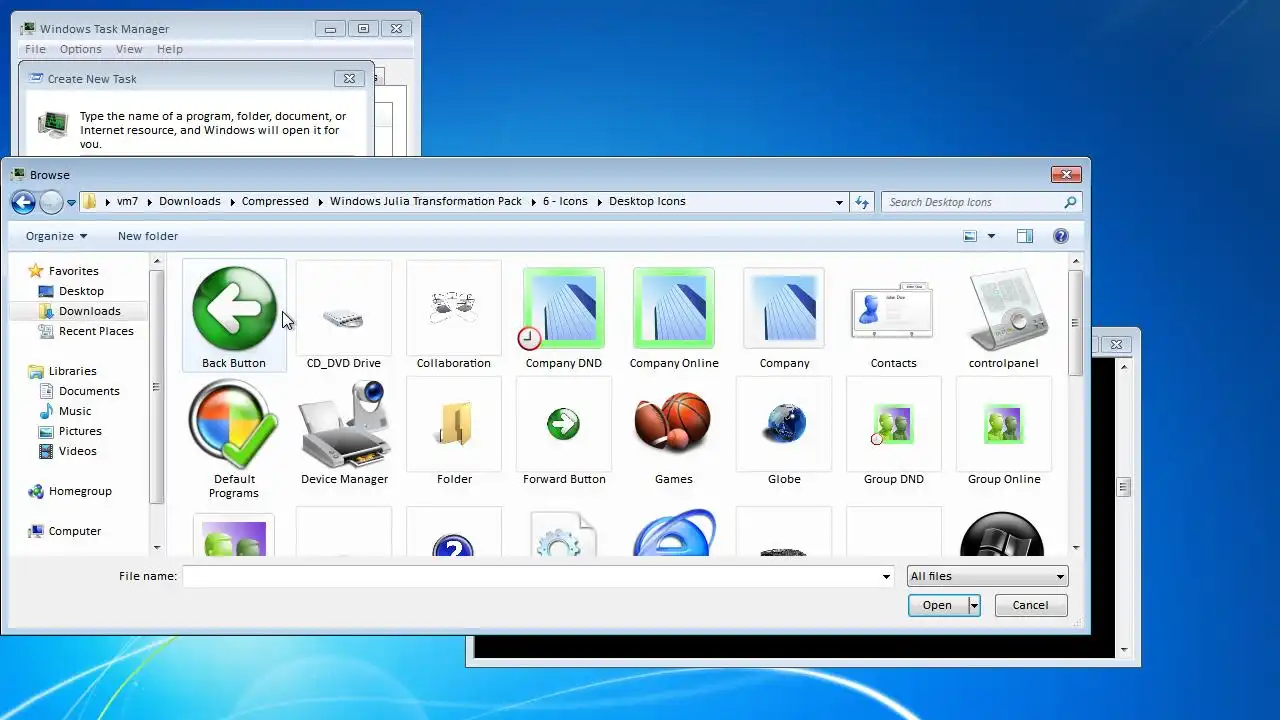Screen dimensions: 1280x720
Task: Click the file list vertical scrollbar thumb
Action: pos(1075,323)
